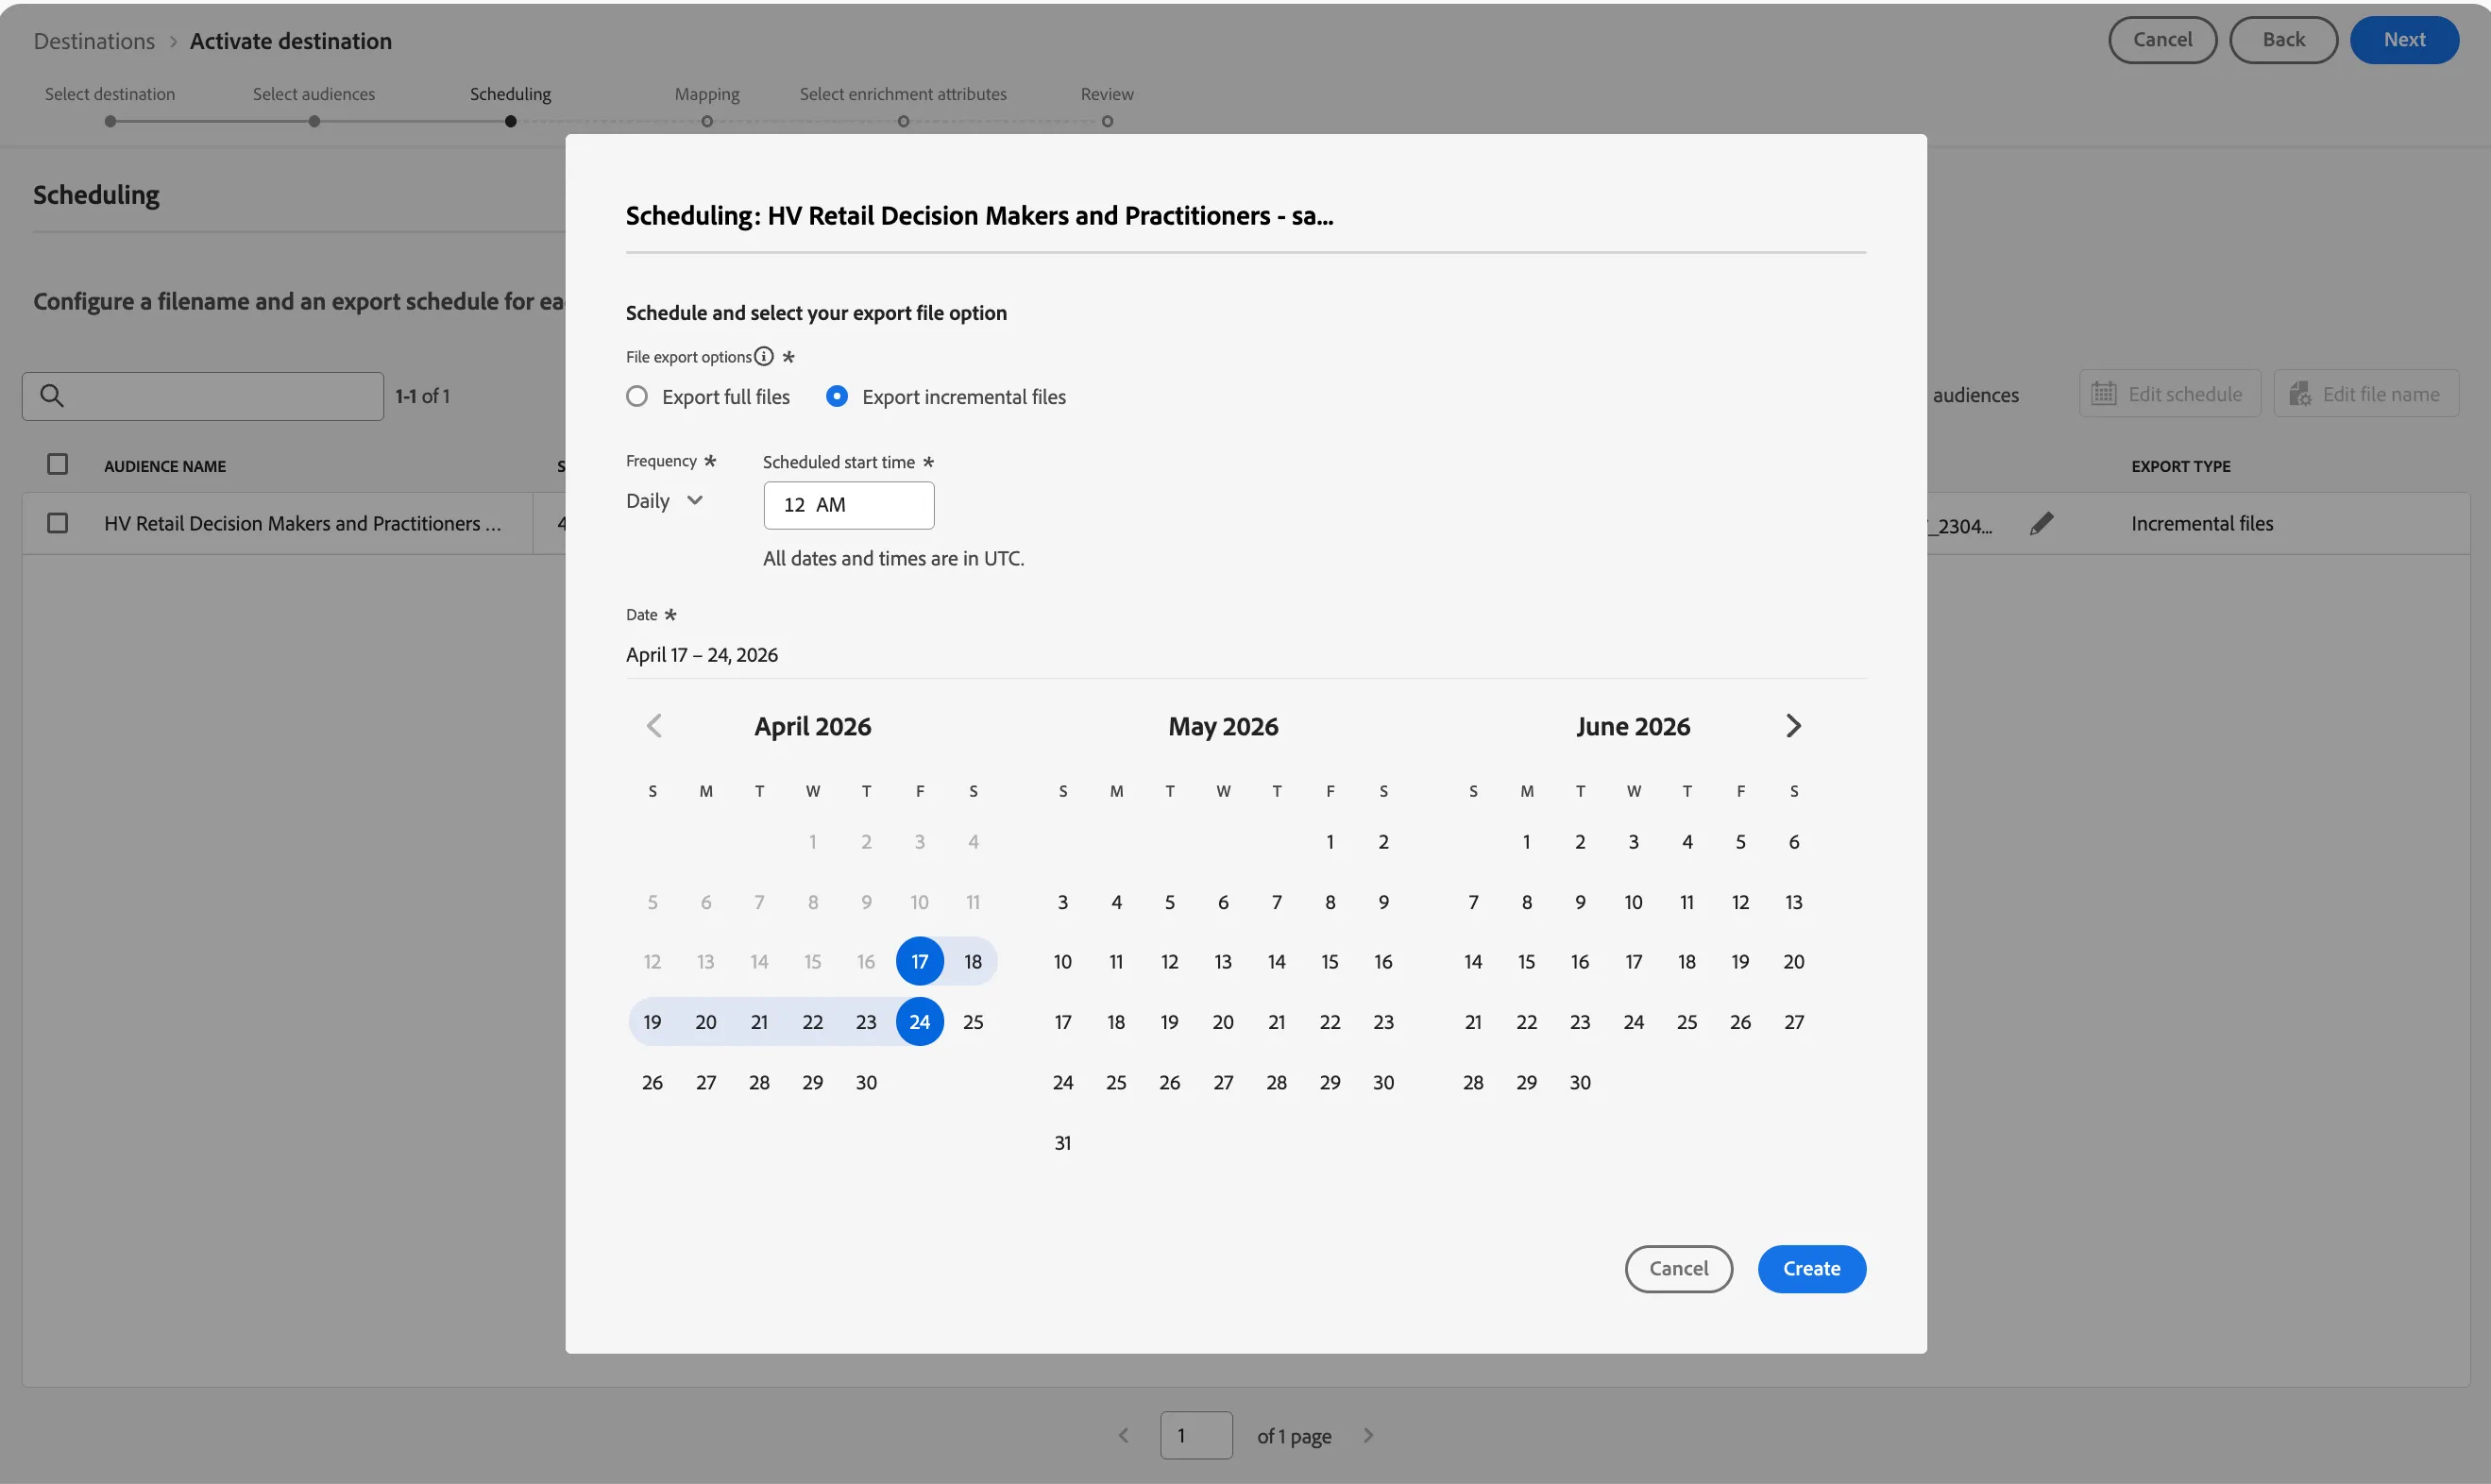Viewport: 2491px width, 1484px height.
Task: Click the top-bar Next button
Action: coord(2404,40)
